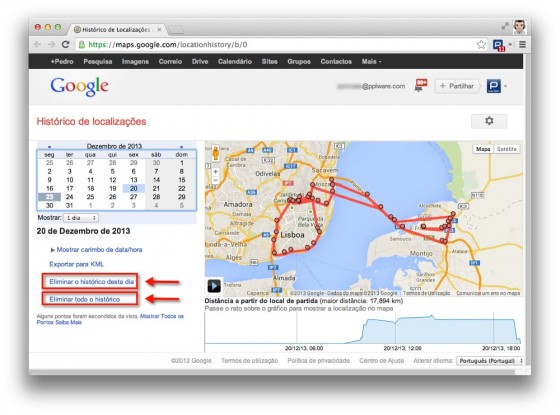Click Mostrar Todos os Pontos link

[162, 316]
